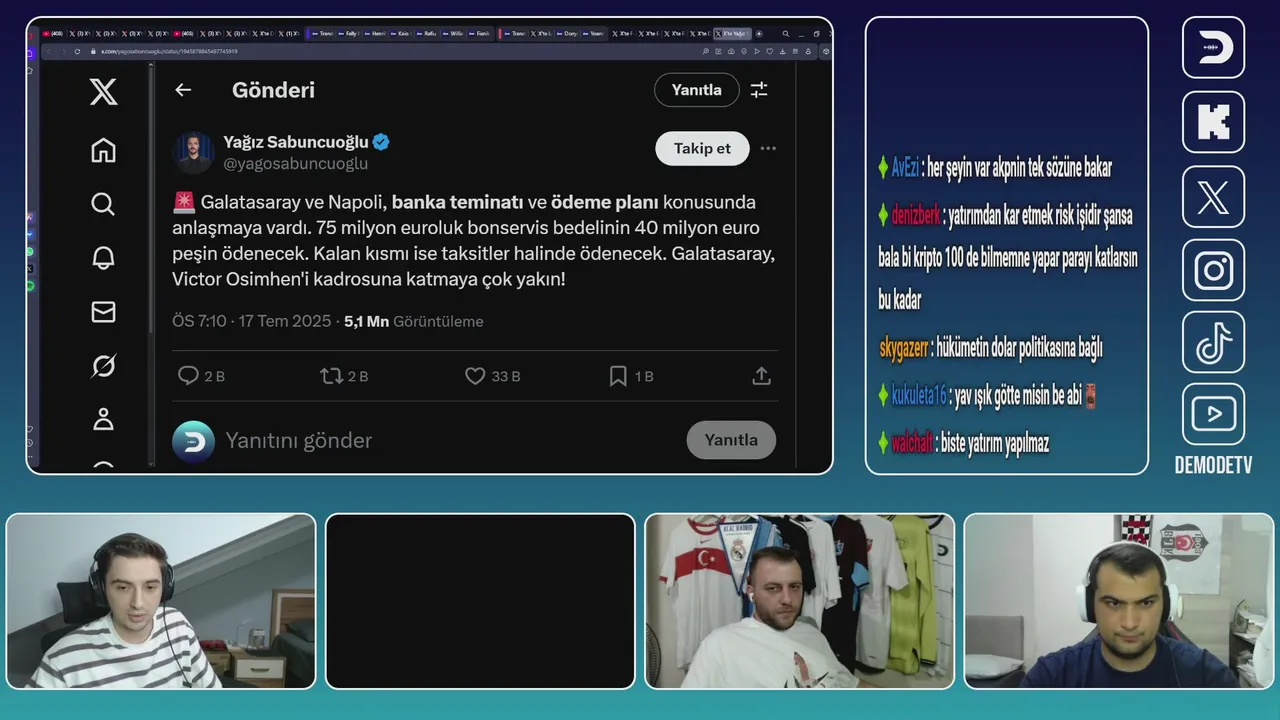This screenshot has height=720, width=1280.
Task: Click chat username kukuleta16
Action: click(x=918, y=395)
